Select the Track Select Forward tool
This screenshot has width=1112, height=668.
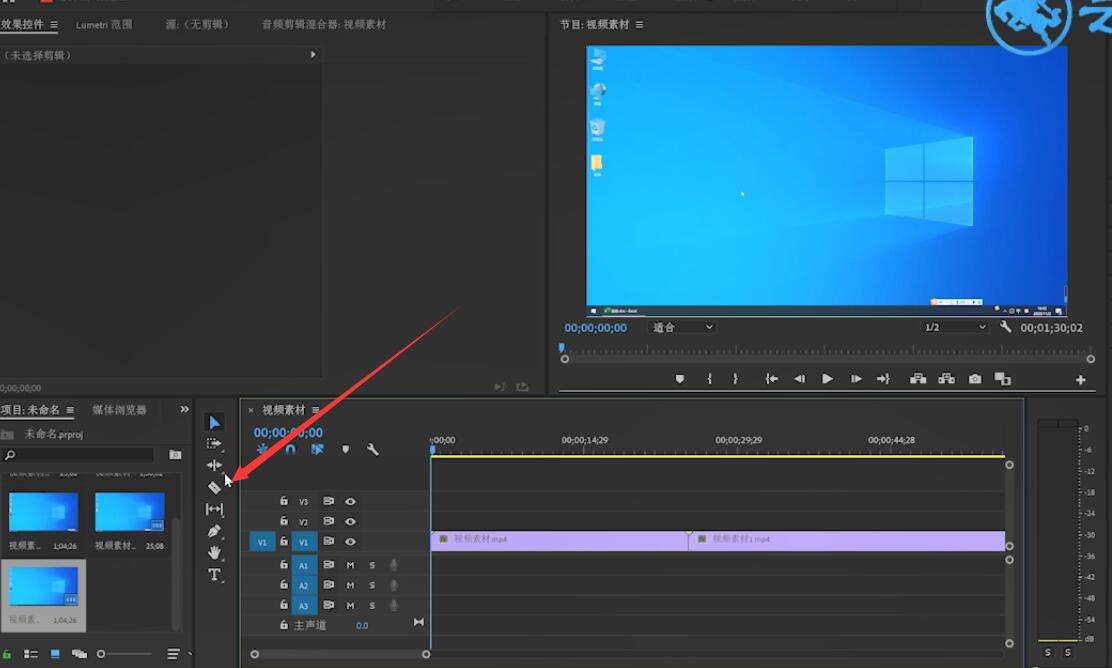(213, 444)
